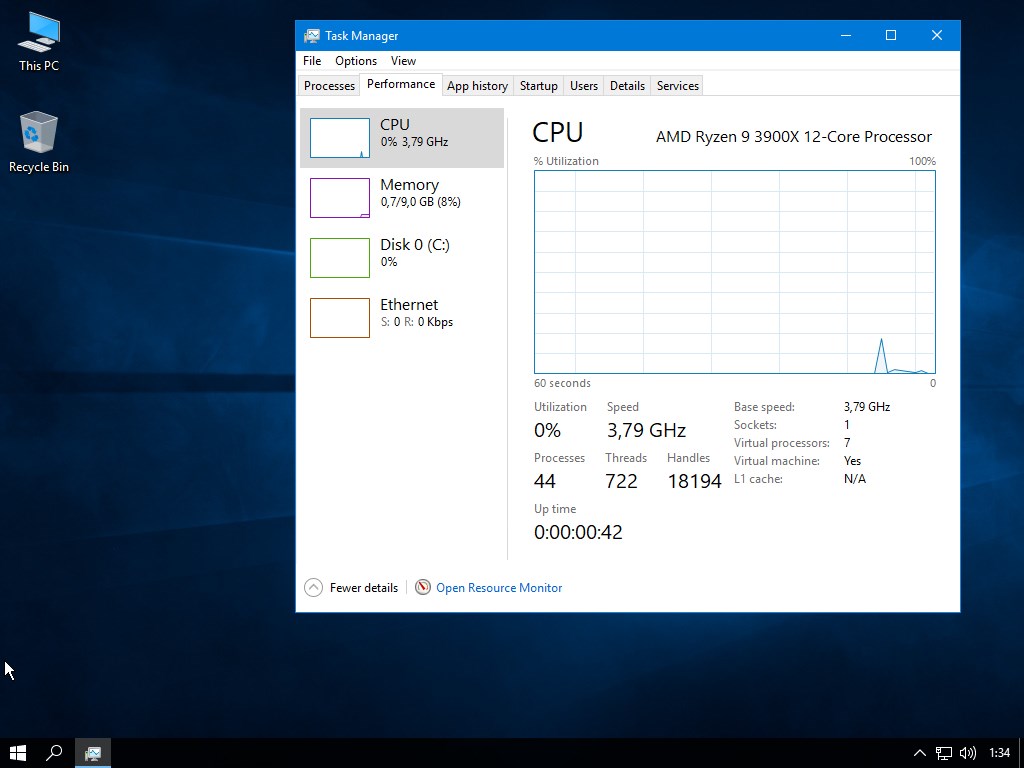Click the CPU utilization graph
This screenshot has height=768, width=1024.
[x=735, y=272]
